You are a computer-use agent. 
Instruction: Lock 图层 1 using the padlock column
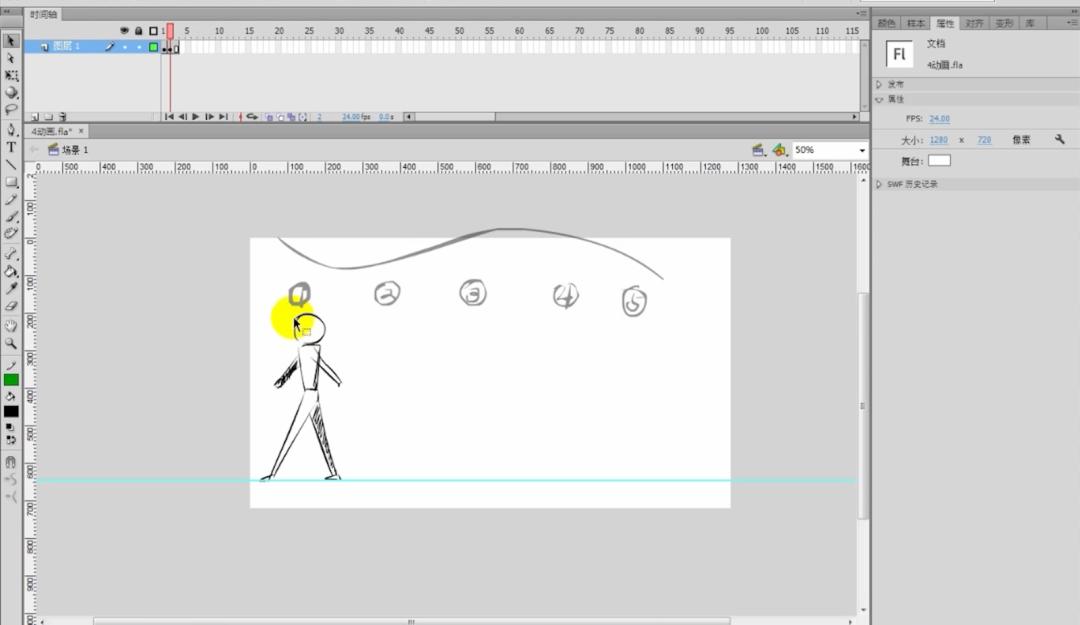[x=139, y=46]
